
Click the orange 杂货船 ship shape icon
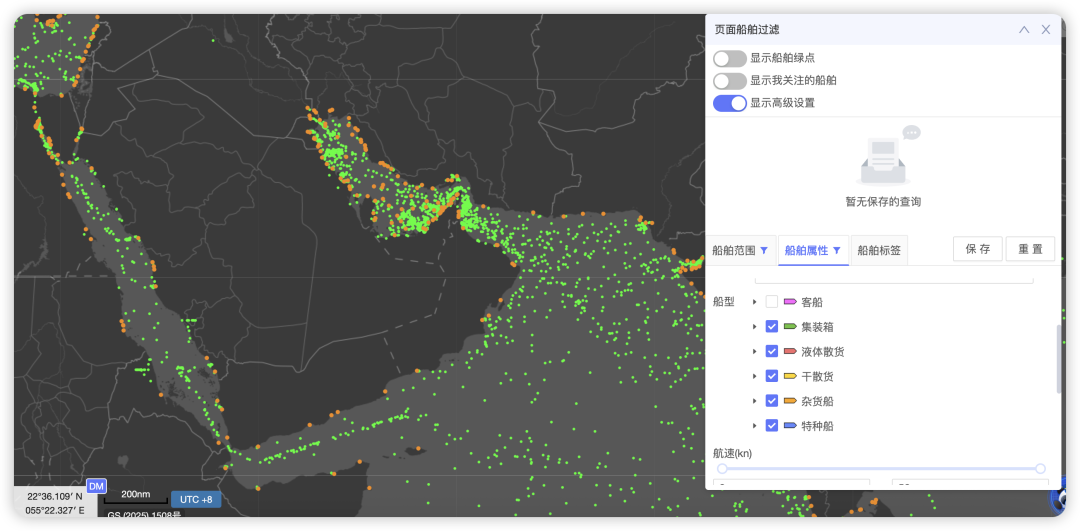coord(790,401)
